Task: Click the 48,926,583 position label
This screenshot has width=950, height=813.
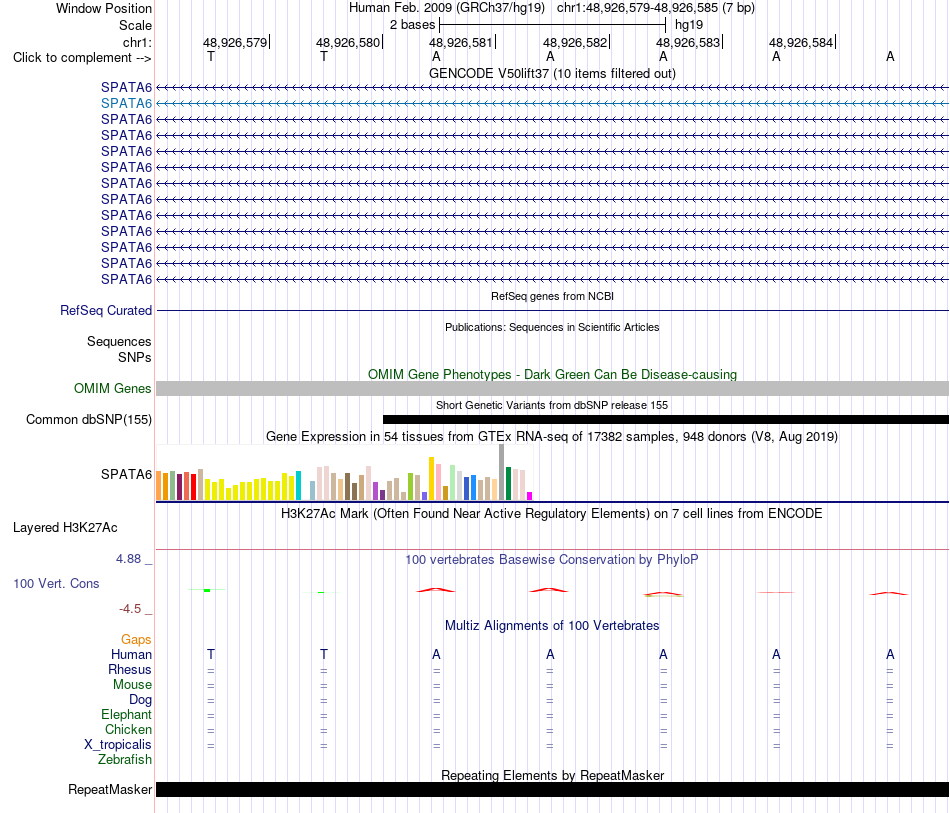Action: [688, 42]
